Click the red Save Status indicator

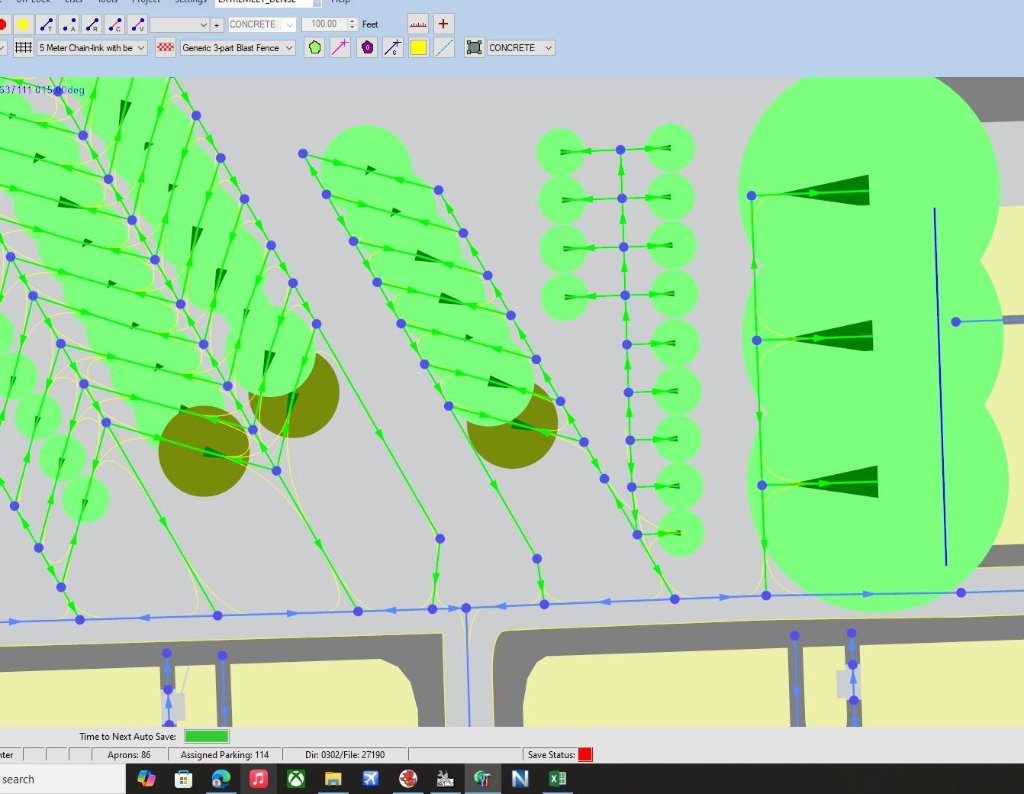[x=585, y=754]
